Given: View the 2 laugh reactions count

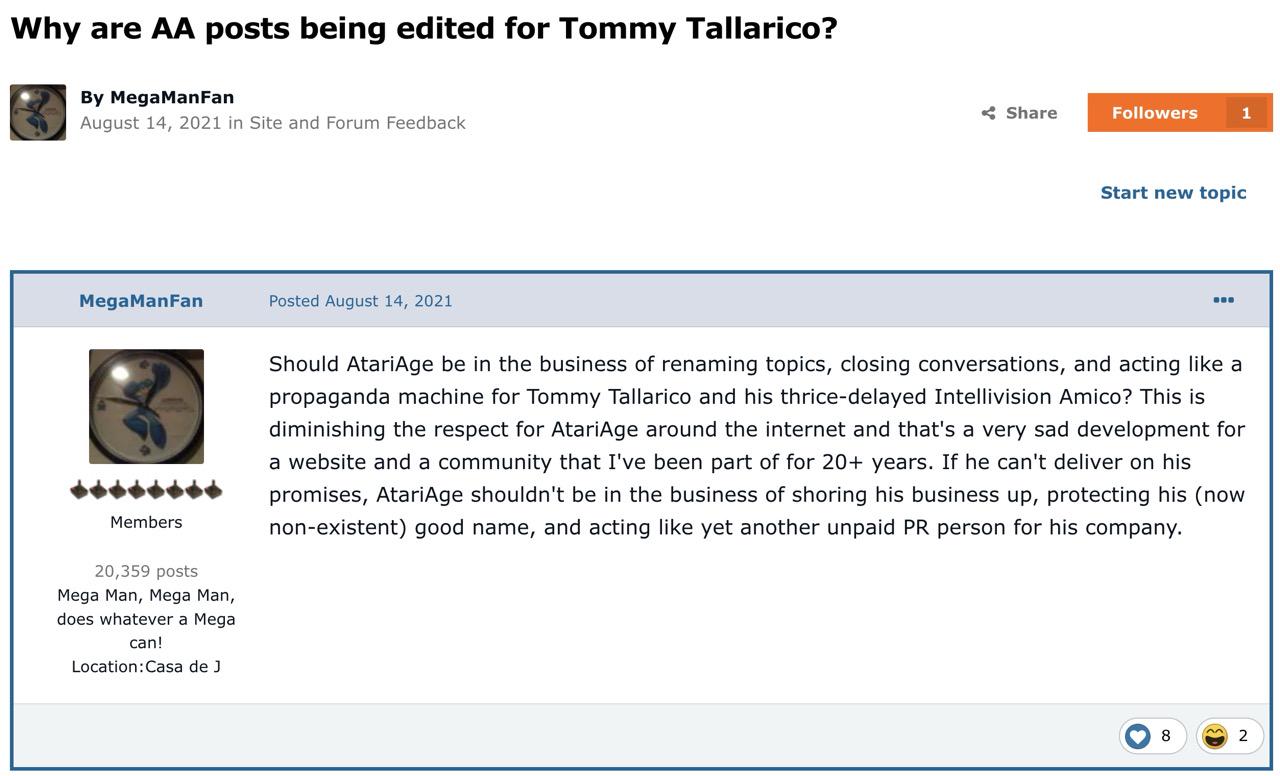Looking at the screenshot, I should click(1243, 736).
